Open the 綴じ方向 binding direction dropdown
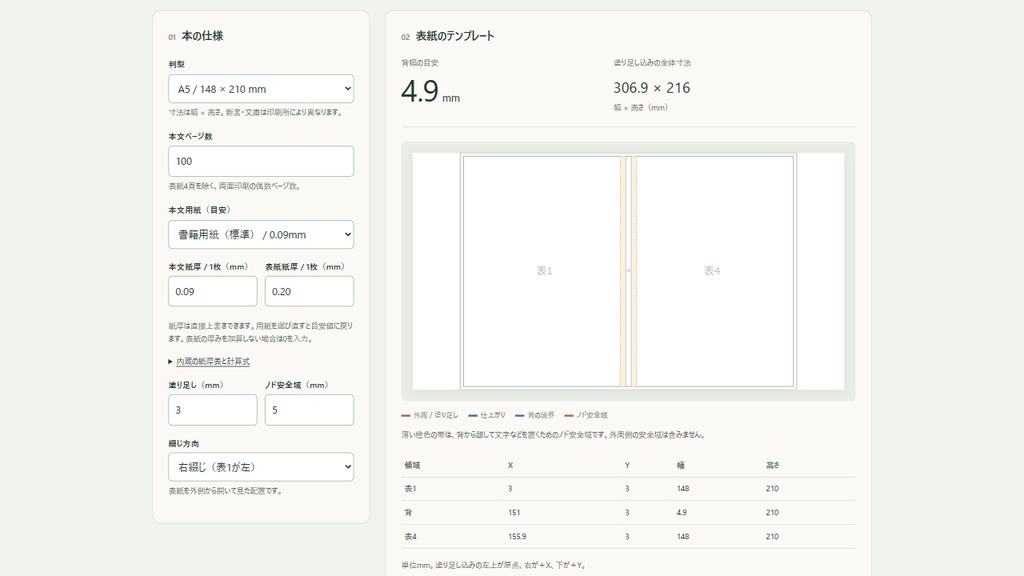The image size is (1024, 576). coord(261,467)
